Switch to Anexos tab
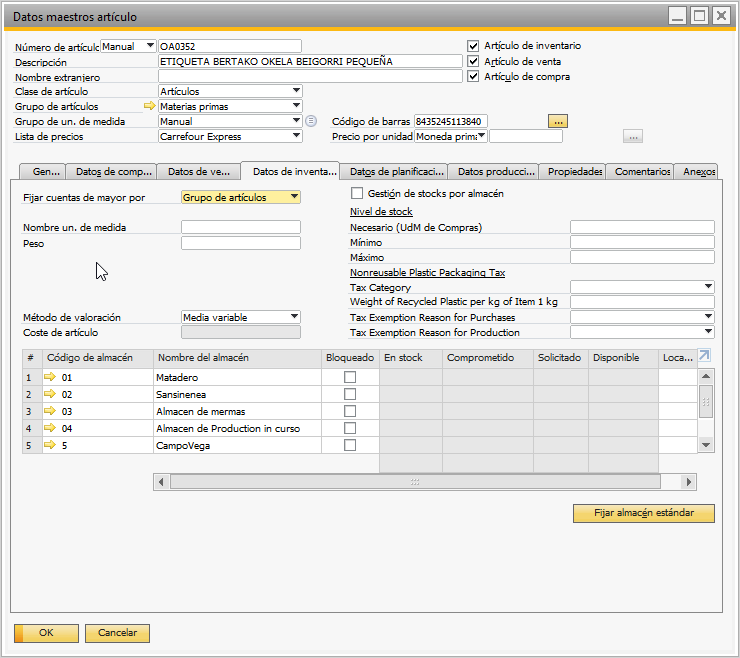740x658 pixels. point(696,171)
